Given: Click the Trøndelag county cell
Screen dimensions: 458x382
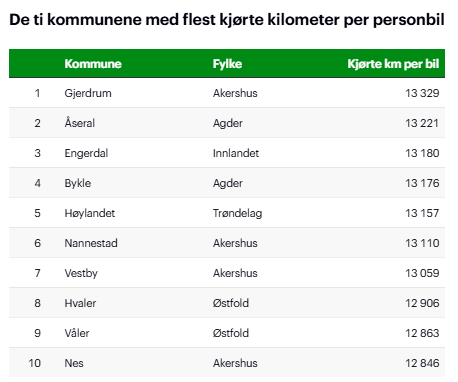Looking at the screenshot, I should [x=238, y=213].
